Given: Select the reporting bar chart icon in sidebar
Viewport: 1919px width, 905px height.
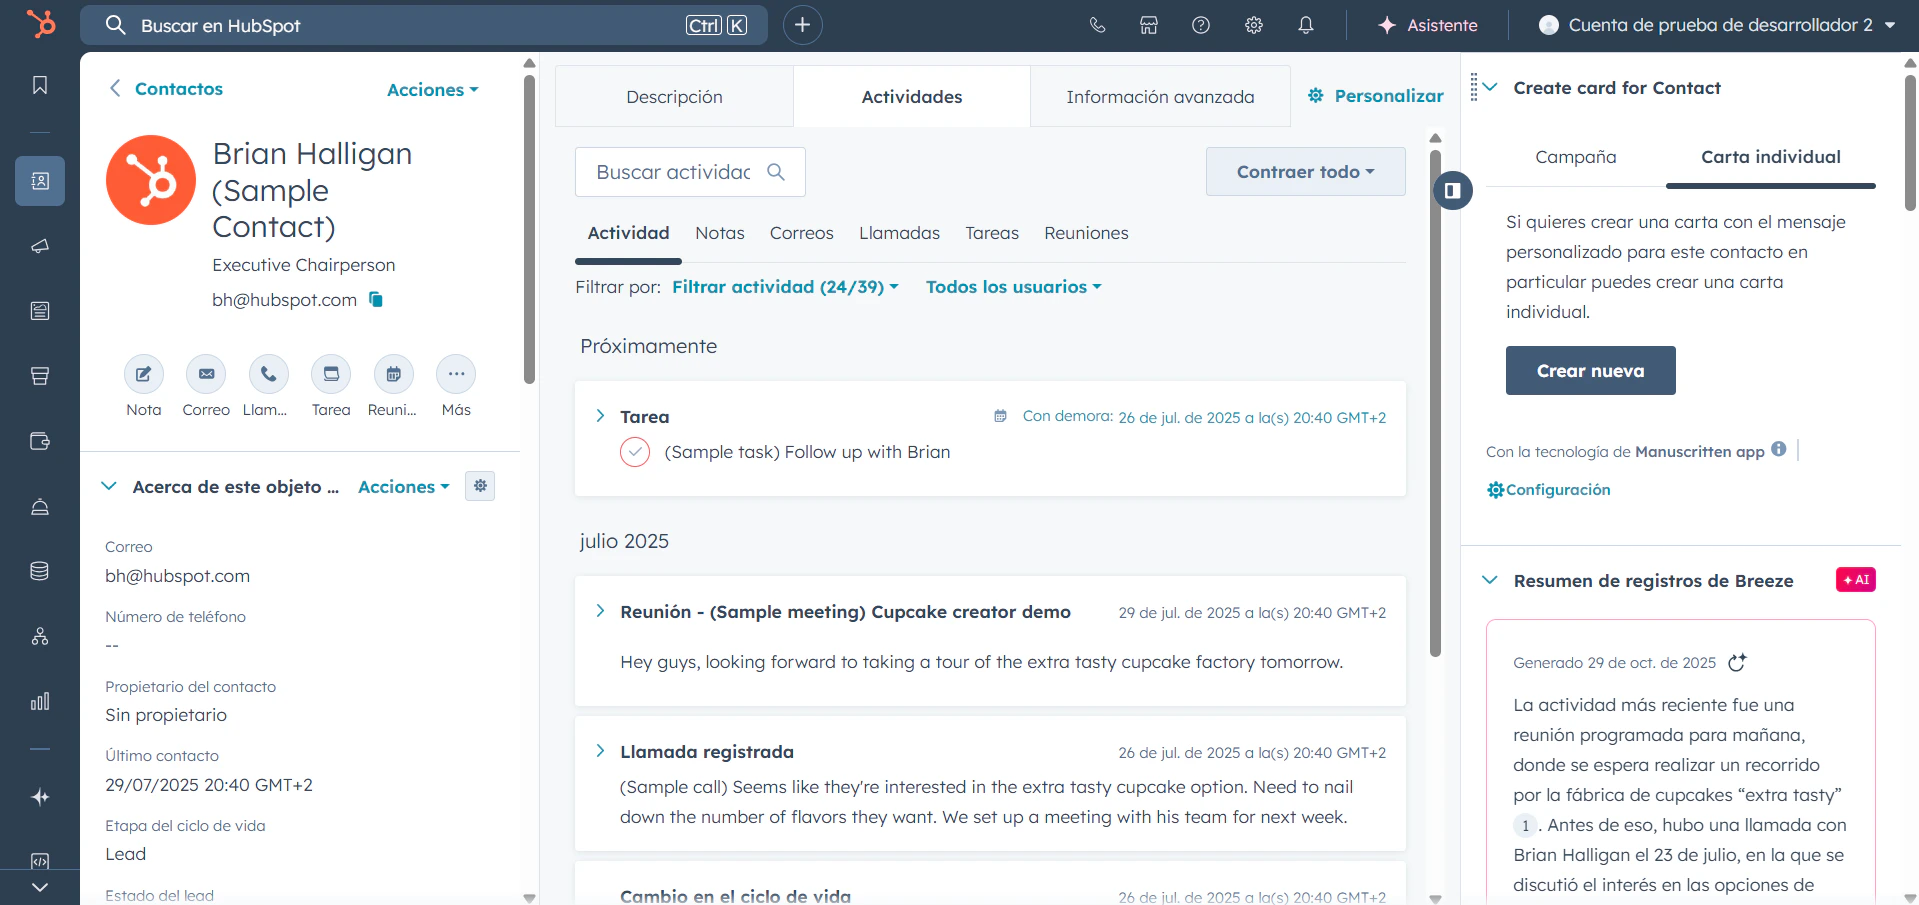Looking at the screenshot, I should tap(39, 701).
